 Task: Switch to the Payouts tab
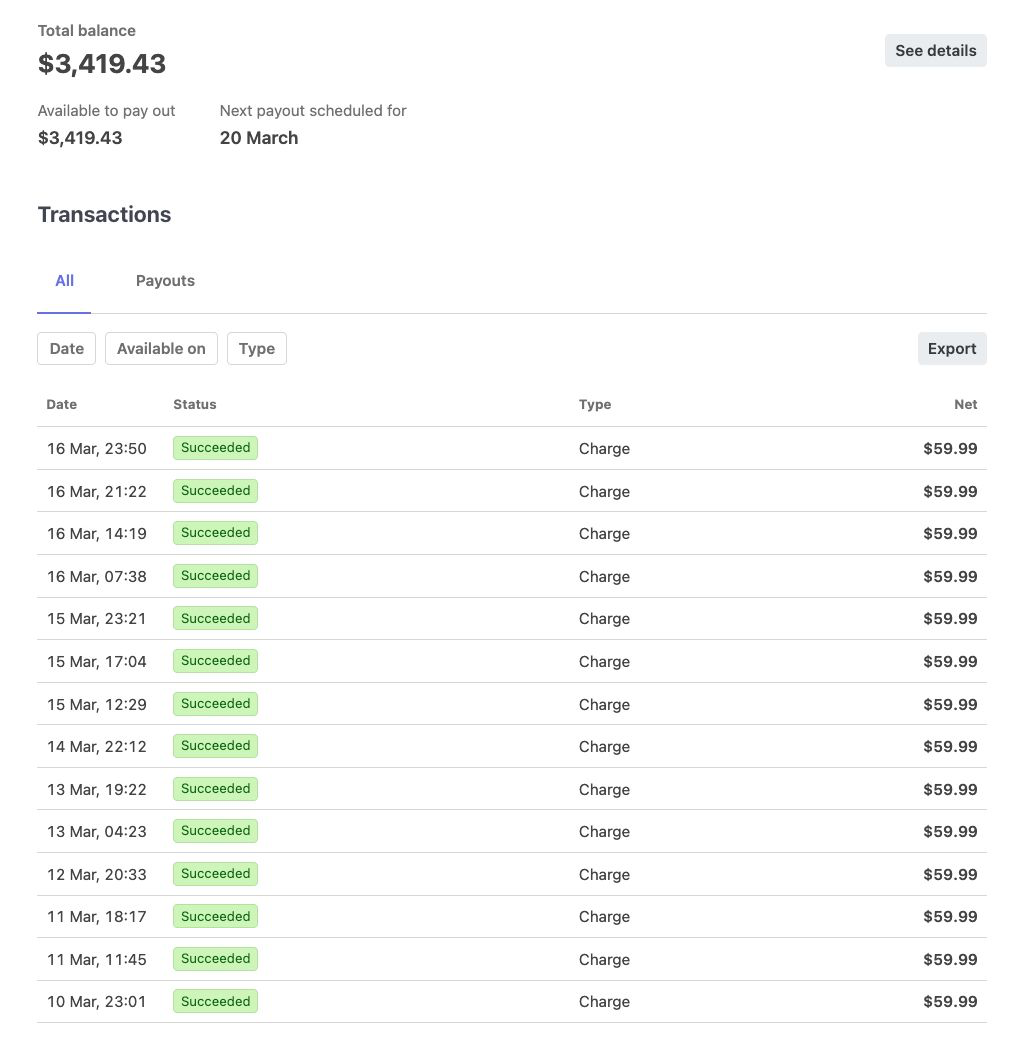click(165, 281)
